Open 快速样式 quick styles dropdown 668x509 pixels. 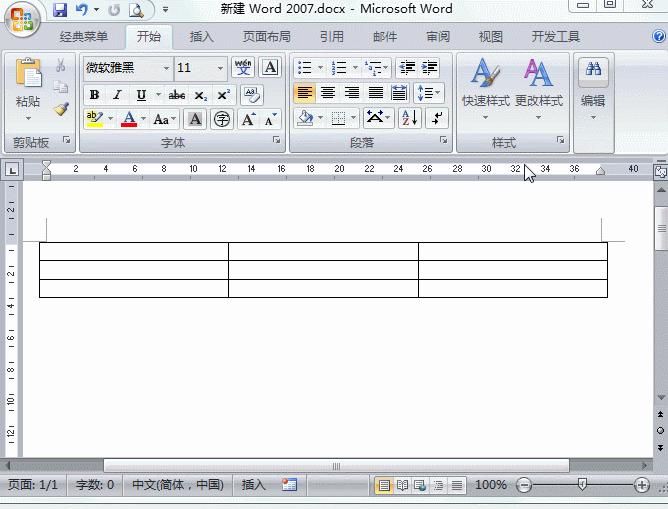pyautogui.click(x=486, y=89)
